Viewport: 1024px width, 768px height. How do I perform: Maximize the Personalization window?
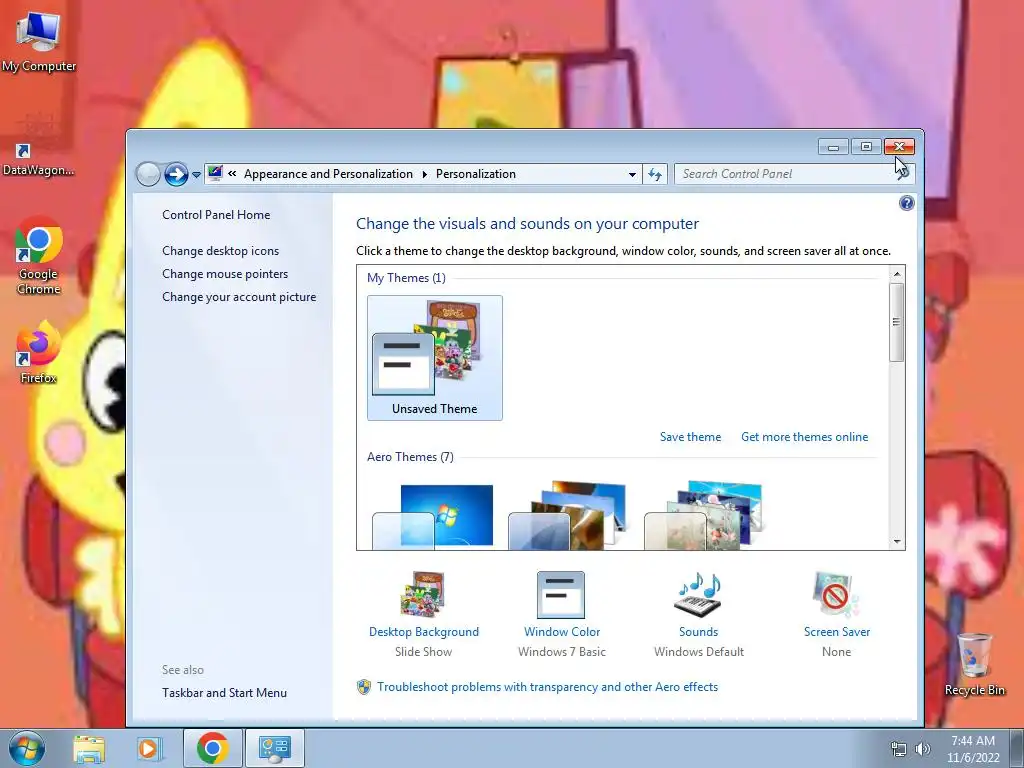pos(866,147)
